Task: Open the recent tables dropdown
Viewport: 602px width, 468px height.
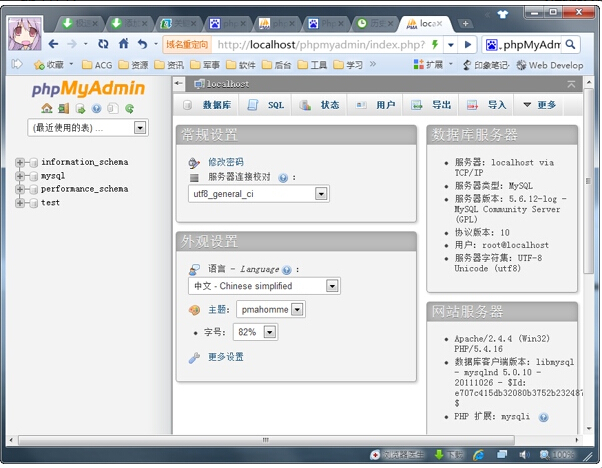Action: (88, 127)
